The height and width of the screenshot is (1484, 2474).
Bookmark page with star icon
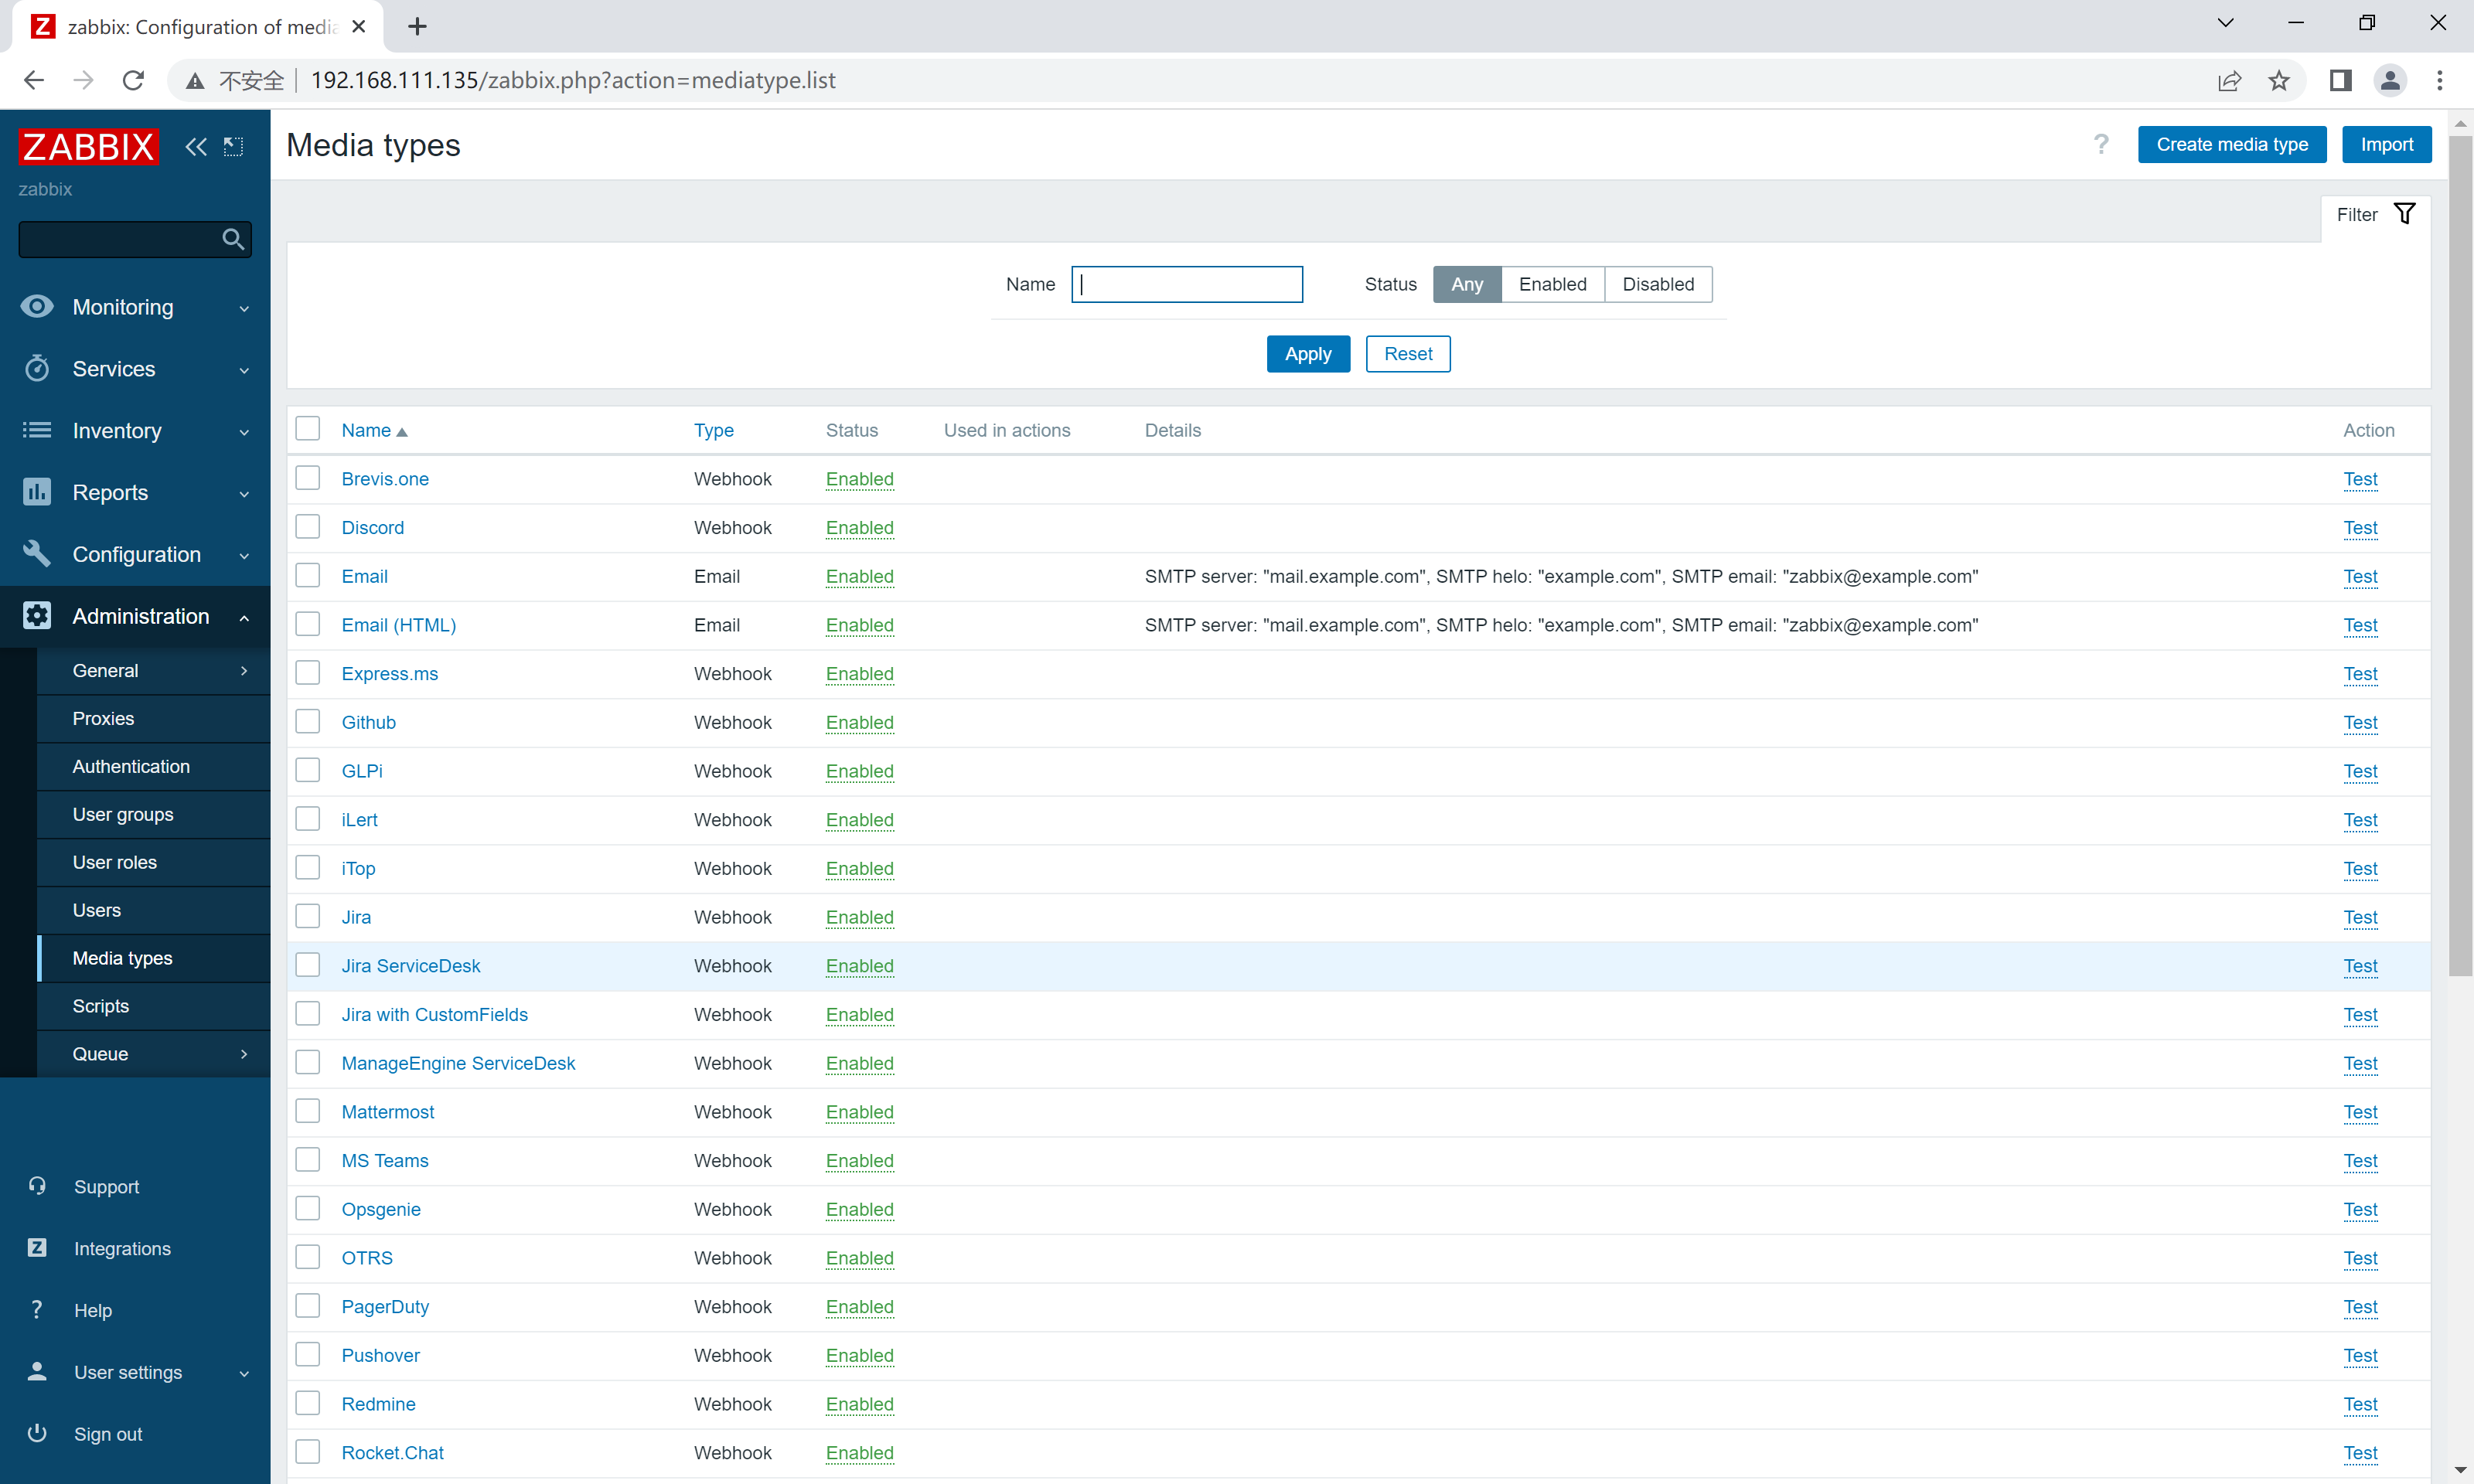click(x=2278, y=81)
